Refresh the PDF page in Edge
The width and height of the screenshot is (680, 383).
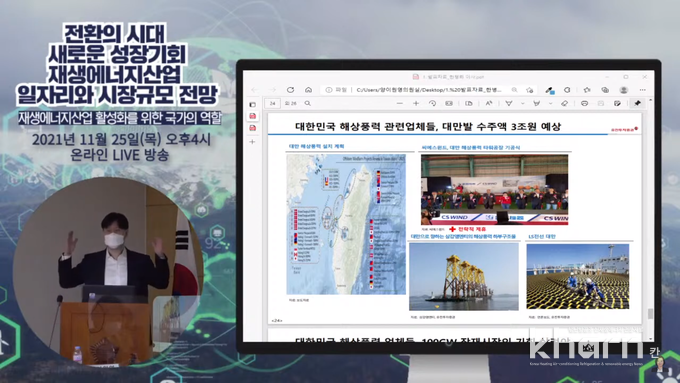290,90
